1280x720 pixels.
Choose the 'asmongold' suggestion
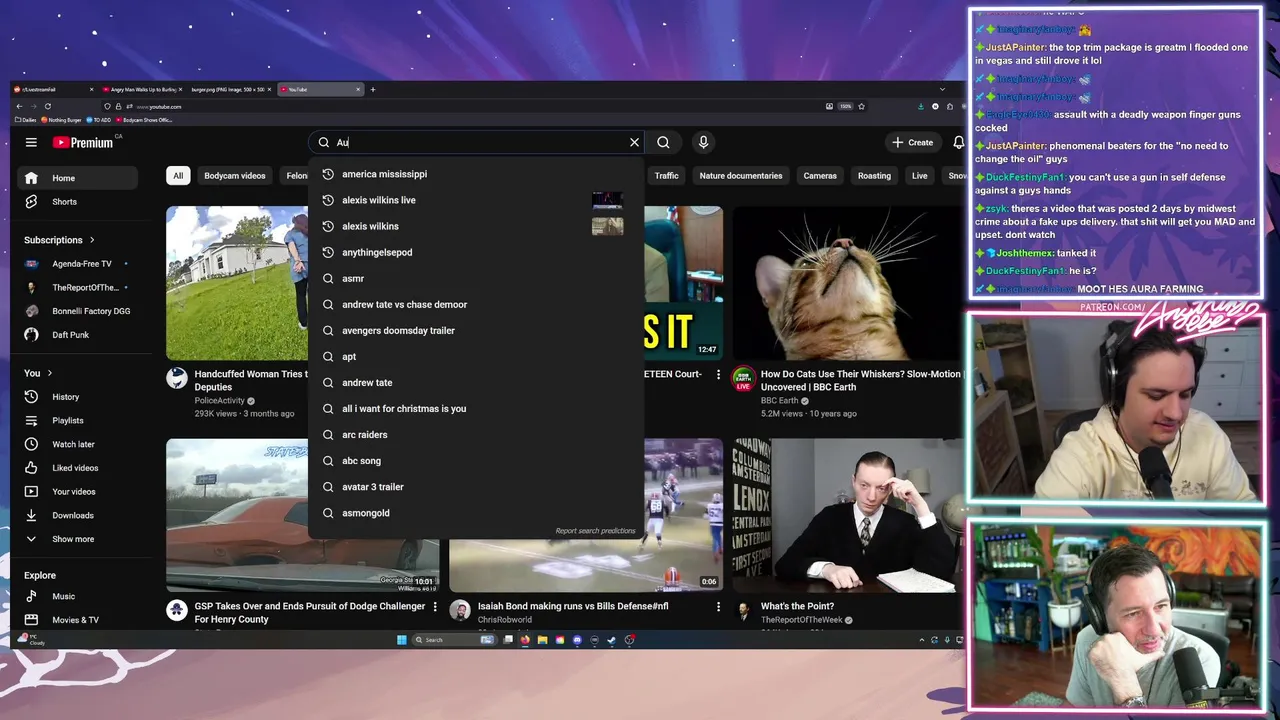(x=475, y=512)
